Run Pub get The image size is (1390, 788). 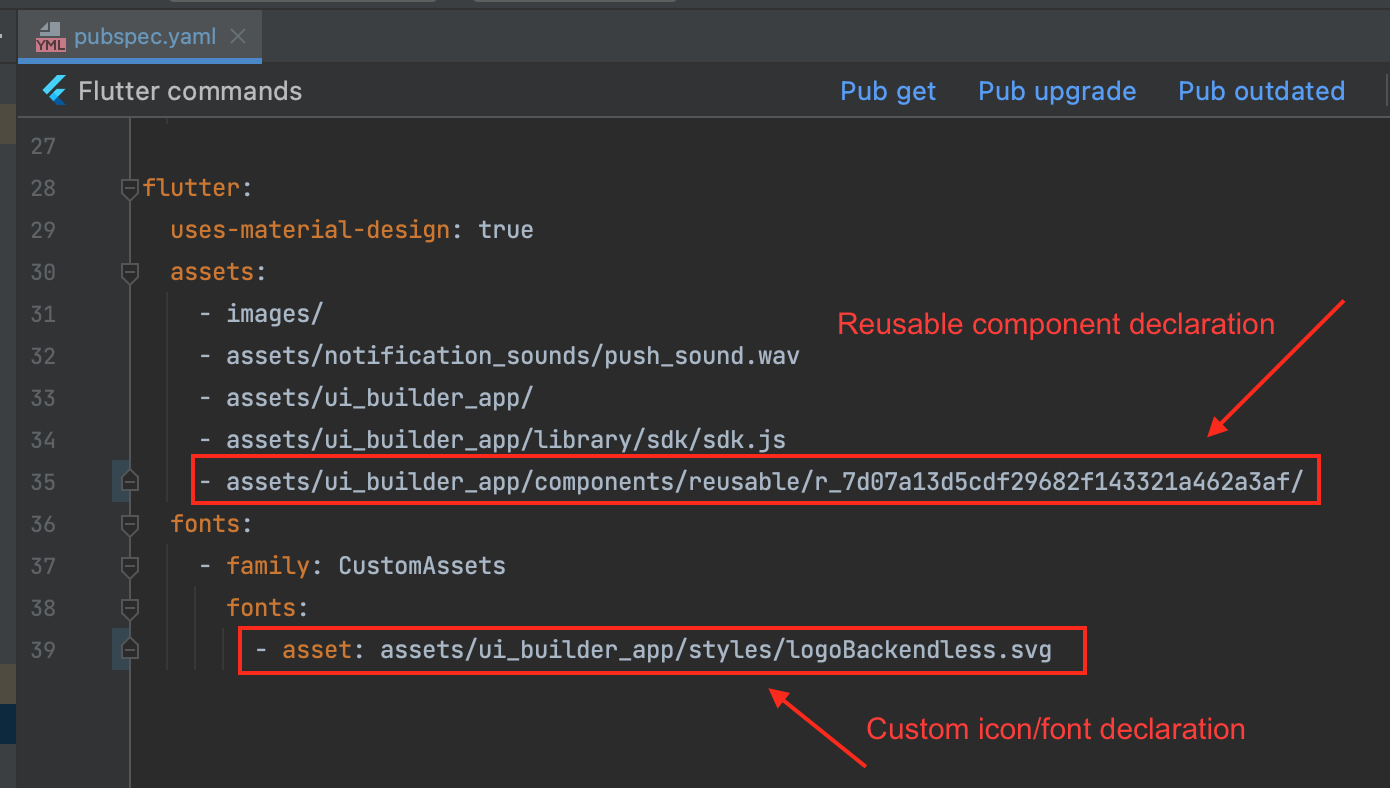(x=888, y=91)
